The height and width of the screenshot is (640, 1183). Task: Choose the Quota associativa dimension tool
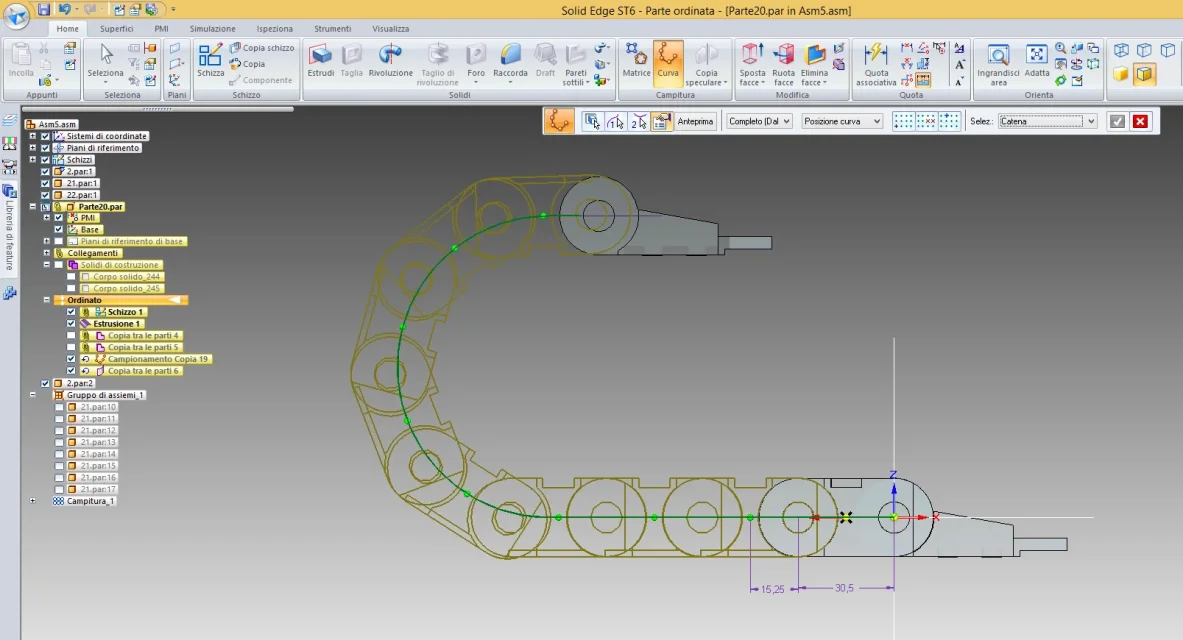876,64
